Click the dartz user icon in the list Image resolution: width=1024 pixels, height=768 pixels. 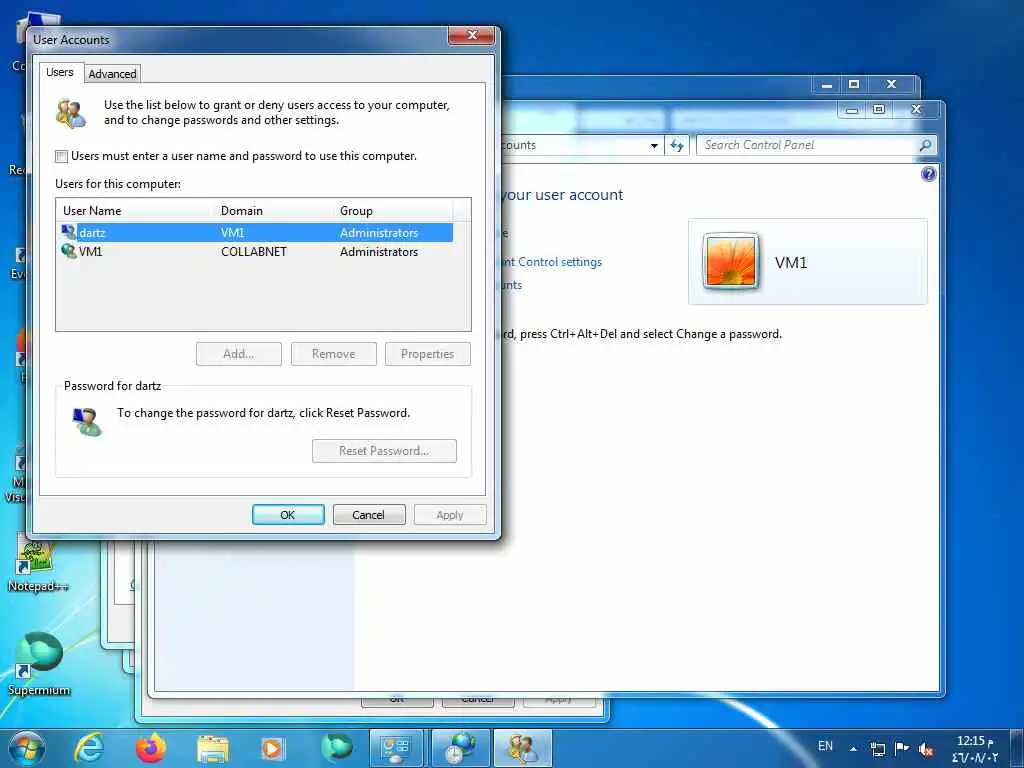click(x=69, y=232)
